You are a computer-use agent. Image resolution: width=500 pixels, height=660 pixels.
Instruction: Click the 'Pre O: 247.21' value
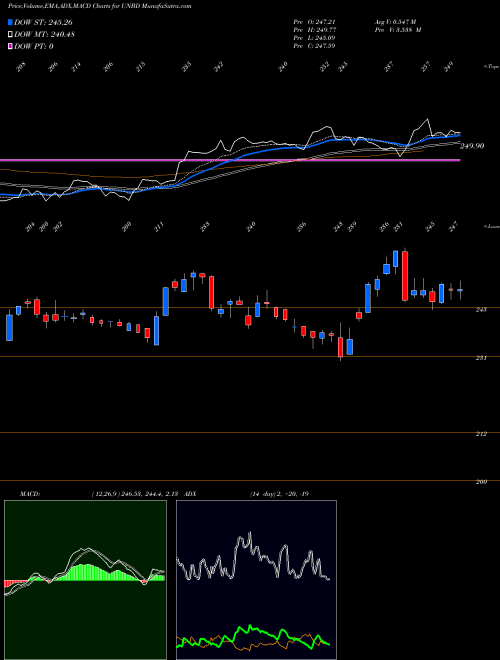point(314,21)
